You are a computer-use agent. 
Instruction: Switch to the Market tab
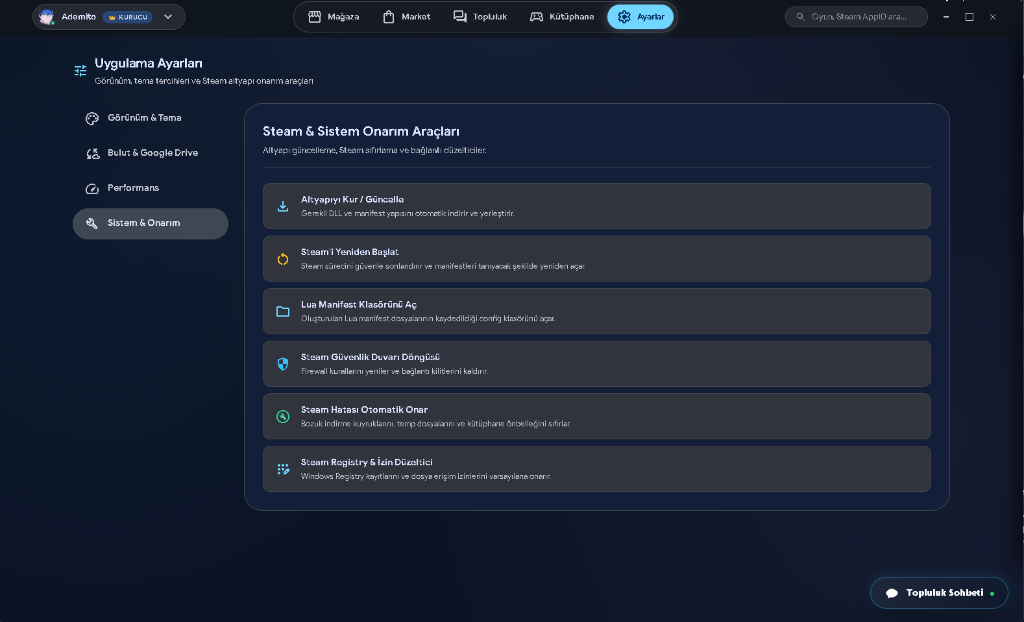[x=406, y=17]
